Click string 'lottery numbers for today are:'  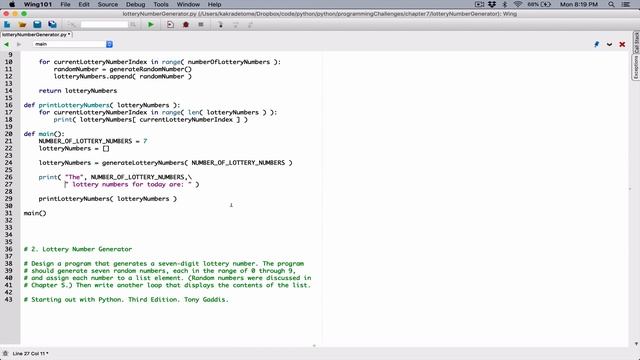point(128,184)
